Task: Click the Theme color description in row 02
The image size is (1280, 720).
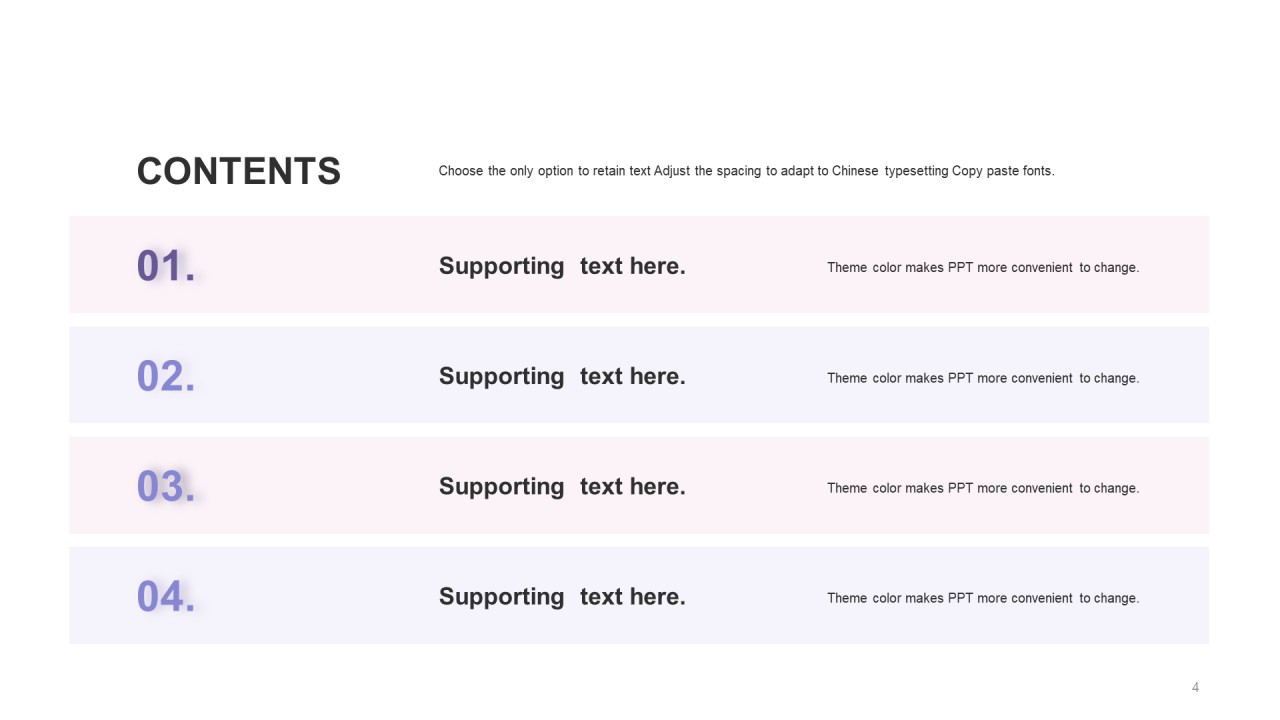Action: click(x=983, y=378)
